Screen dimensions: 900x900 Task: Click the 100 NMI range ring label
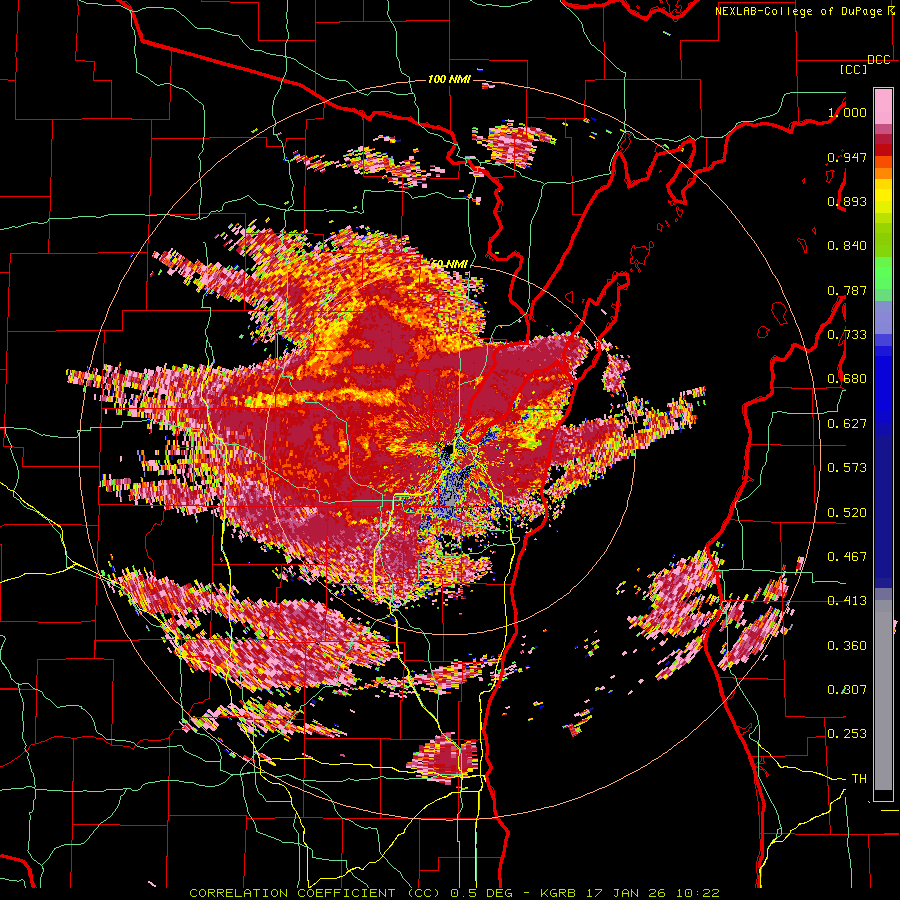[x=449, y=79]
